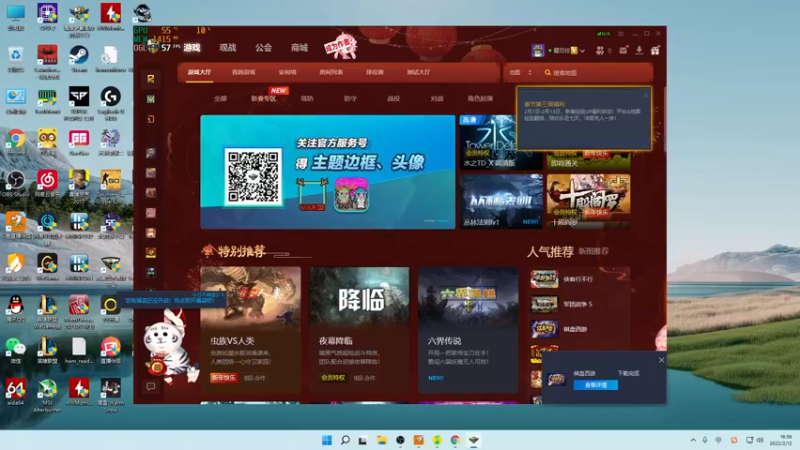Click the sidebar chat bubble icon

[x=151, y=386]
